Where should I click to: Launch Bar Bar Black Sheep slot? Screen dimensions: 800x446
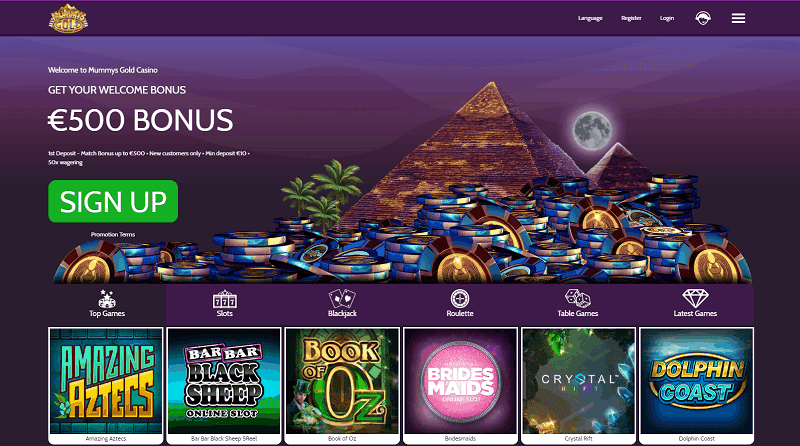pyautogui.click(x=224, y=385)
